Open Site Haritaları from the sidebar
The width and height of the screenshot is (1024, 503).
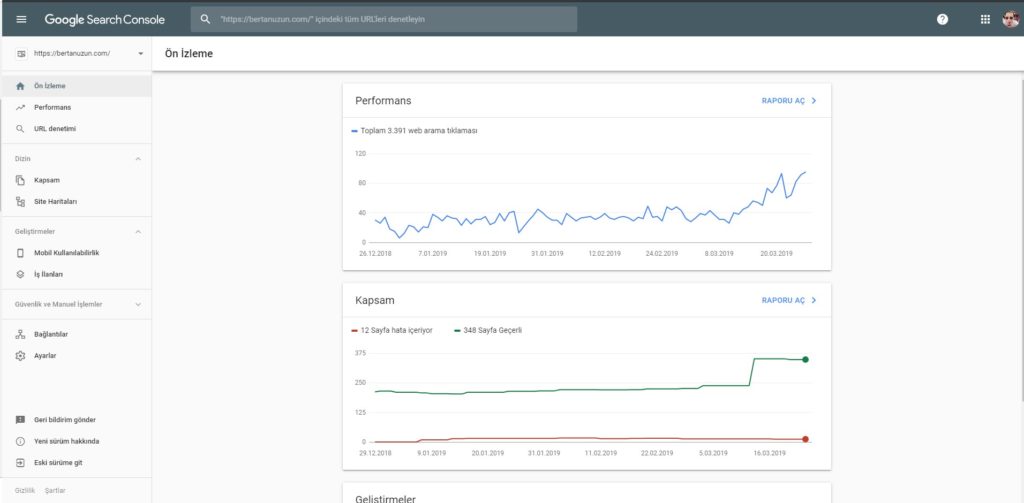tap(76, 202)
